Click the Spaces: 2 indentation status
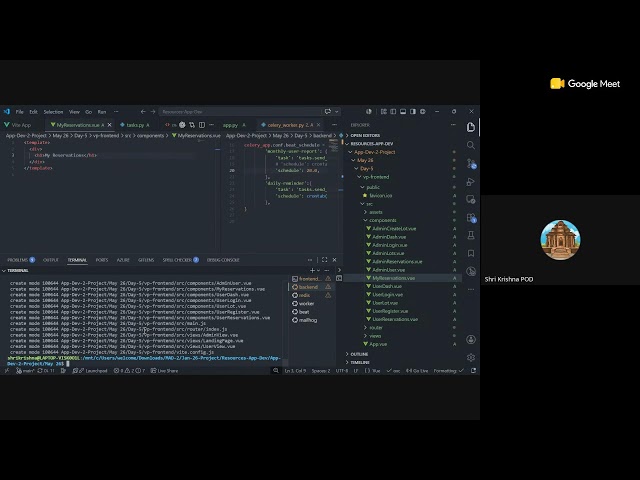The image size is (640, 480). pos(321,371)
